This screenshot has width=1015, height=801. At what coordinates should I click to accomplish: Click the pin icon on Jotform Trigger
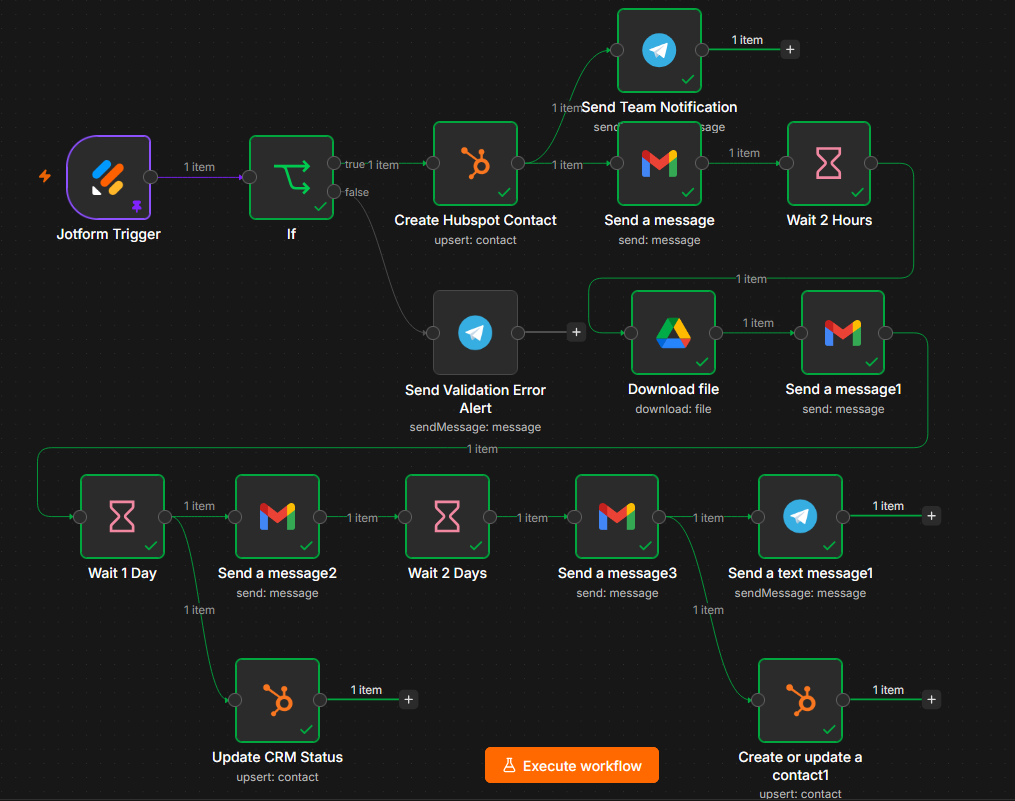[x=137, y=206]
